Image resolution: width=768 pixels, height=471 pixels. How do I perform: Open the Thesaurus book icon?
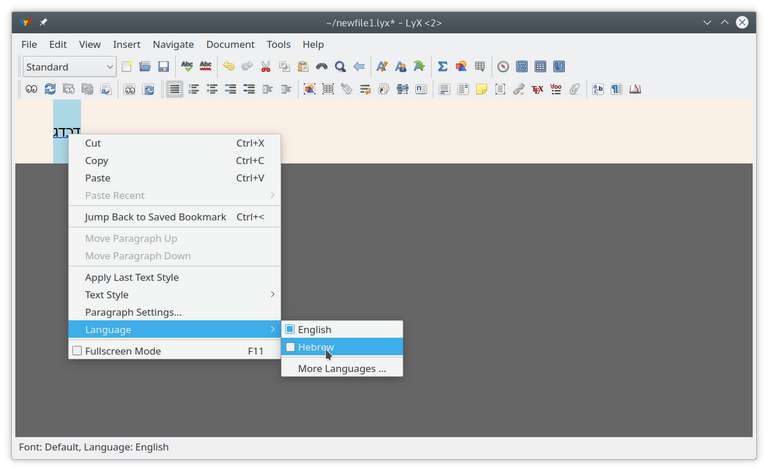point(635,89)
